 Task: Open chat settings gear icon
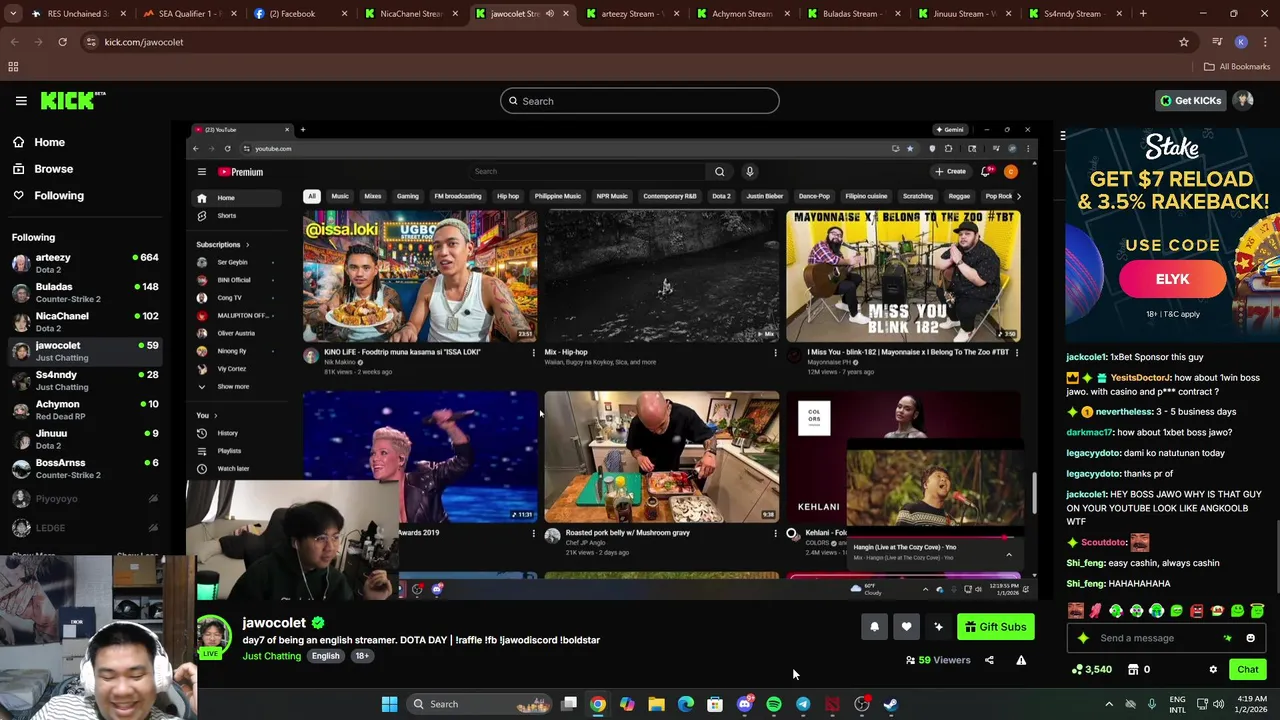click(x=1213, y=670)
